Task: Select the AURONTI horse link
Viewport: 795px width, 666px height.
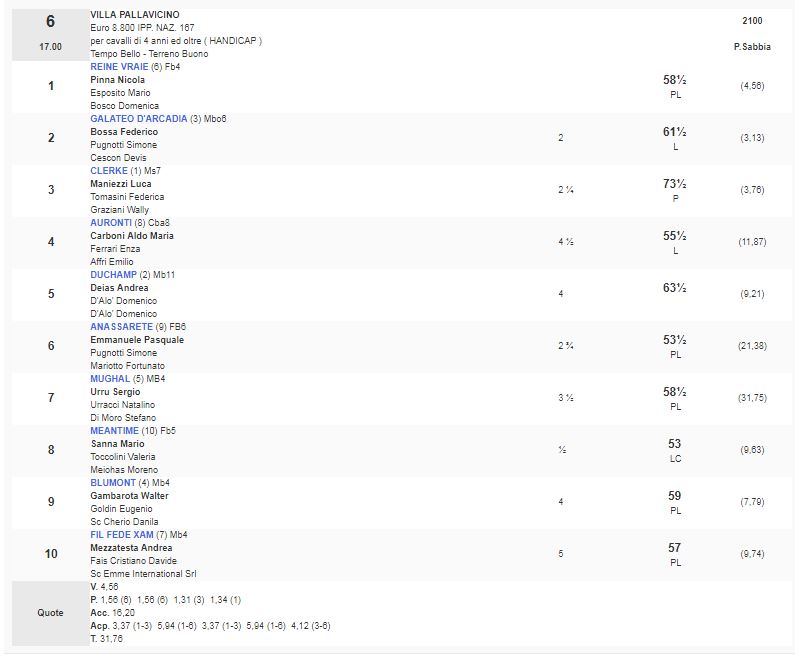Action: point(111,223)
